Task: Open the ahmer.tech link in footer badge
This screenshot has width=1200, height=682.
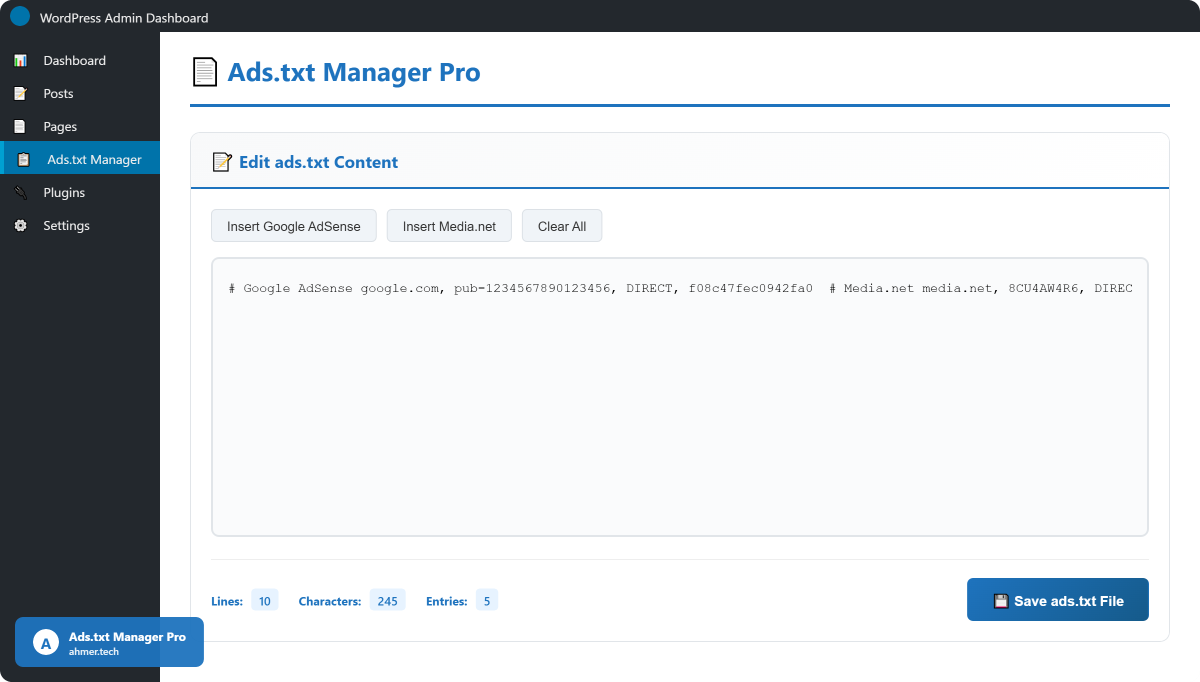Action: coord(94,651)
